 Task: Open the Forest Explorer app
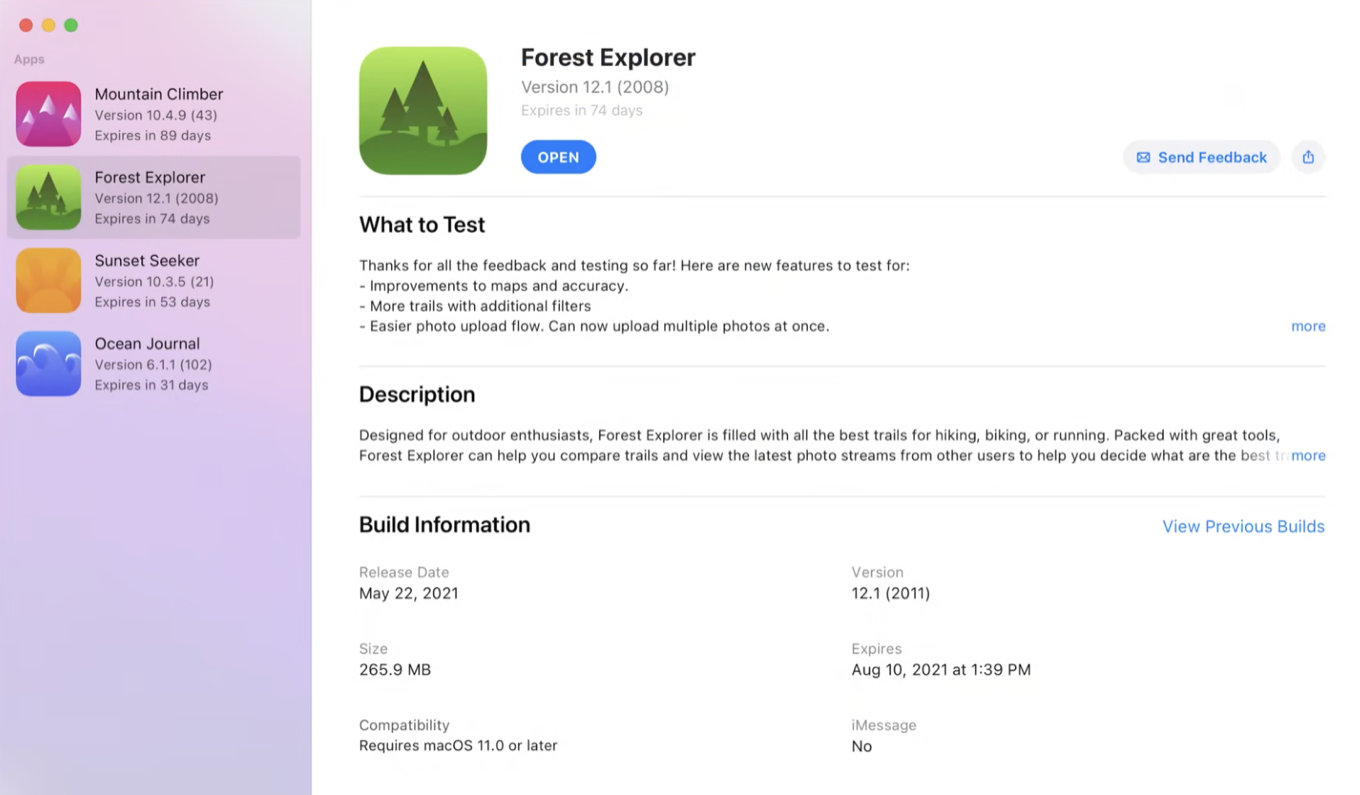tap(558, 157)
